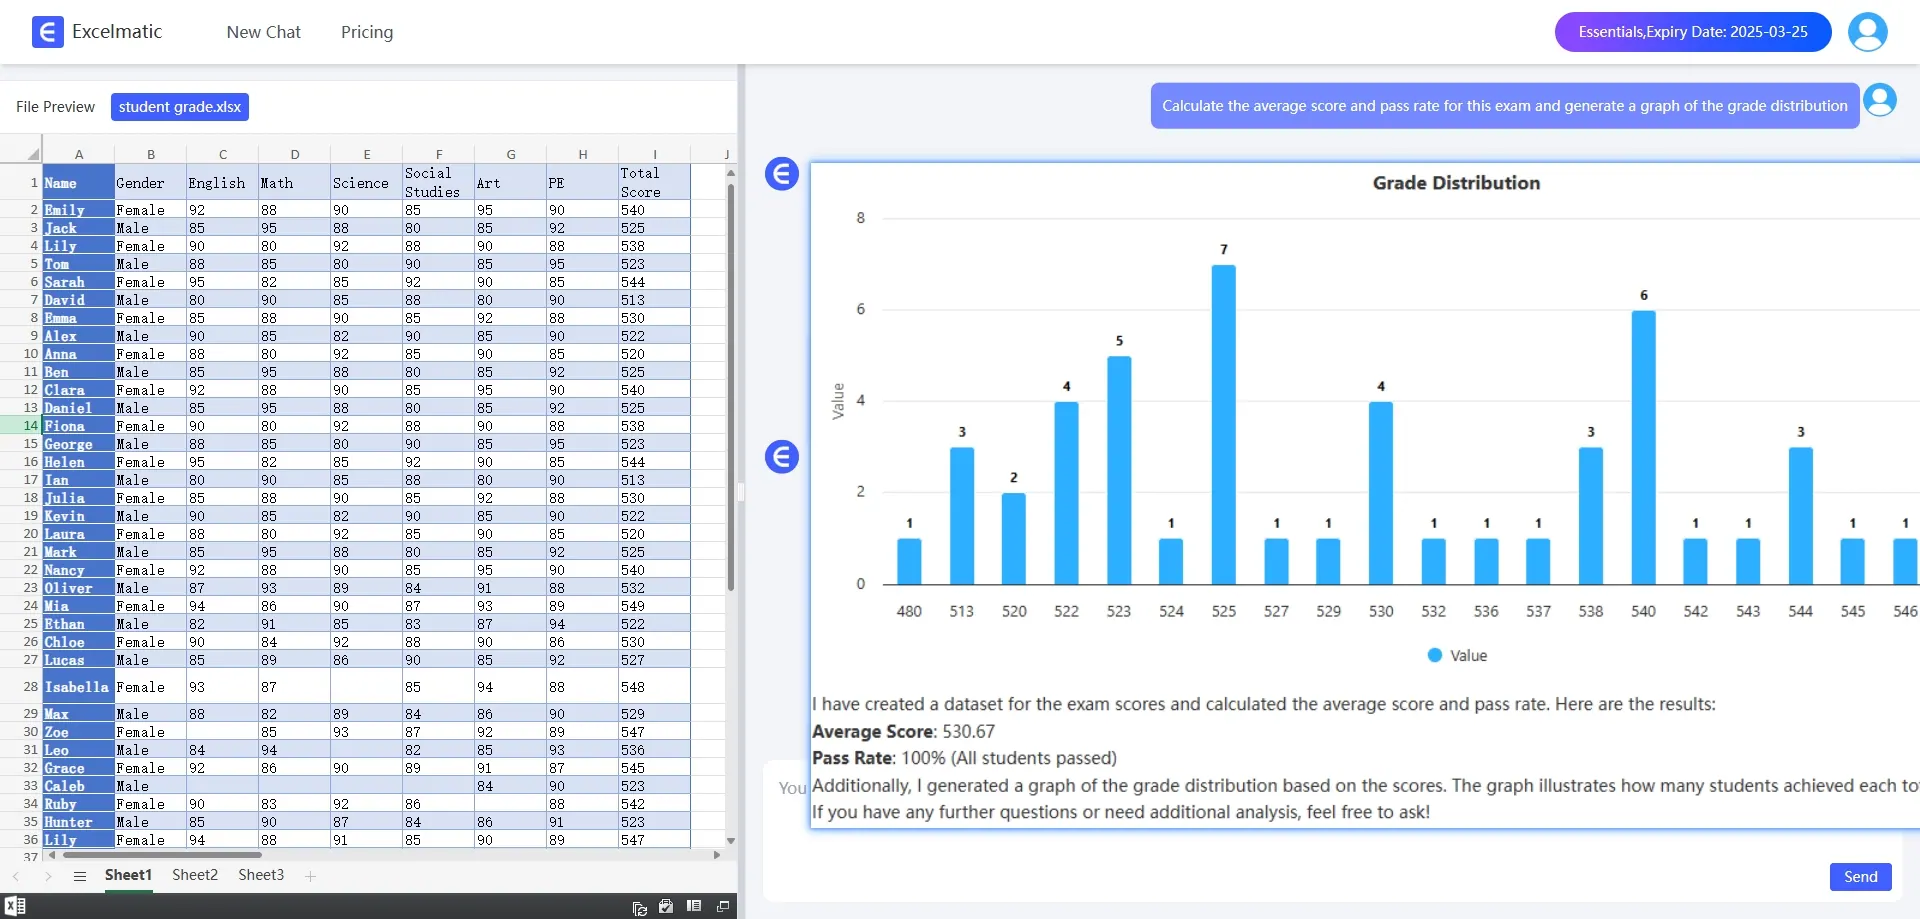The width and height of the screenshot is (1920, 919).
Task: Click the Excelmatic logo icon
Action: coord(47,32)
